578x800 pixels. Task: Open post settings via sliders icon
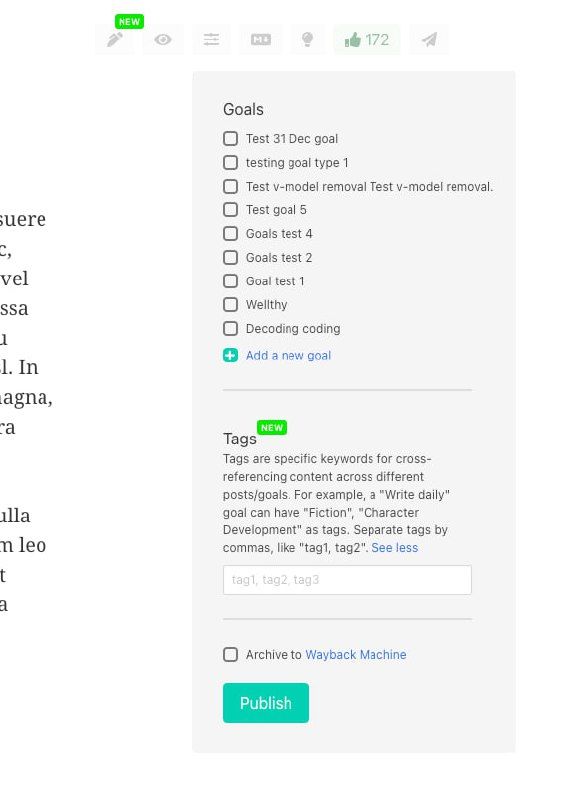point(211,40)
